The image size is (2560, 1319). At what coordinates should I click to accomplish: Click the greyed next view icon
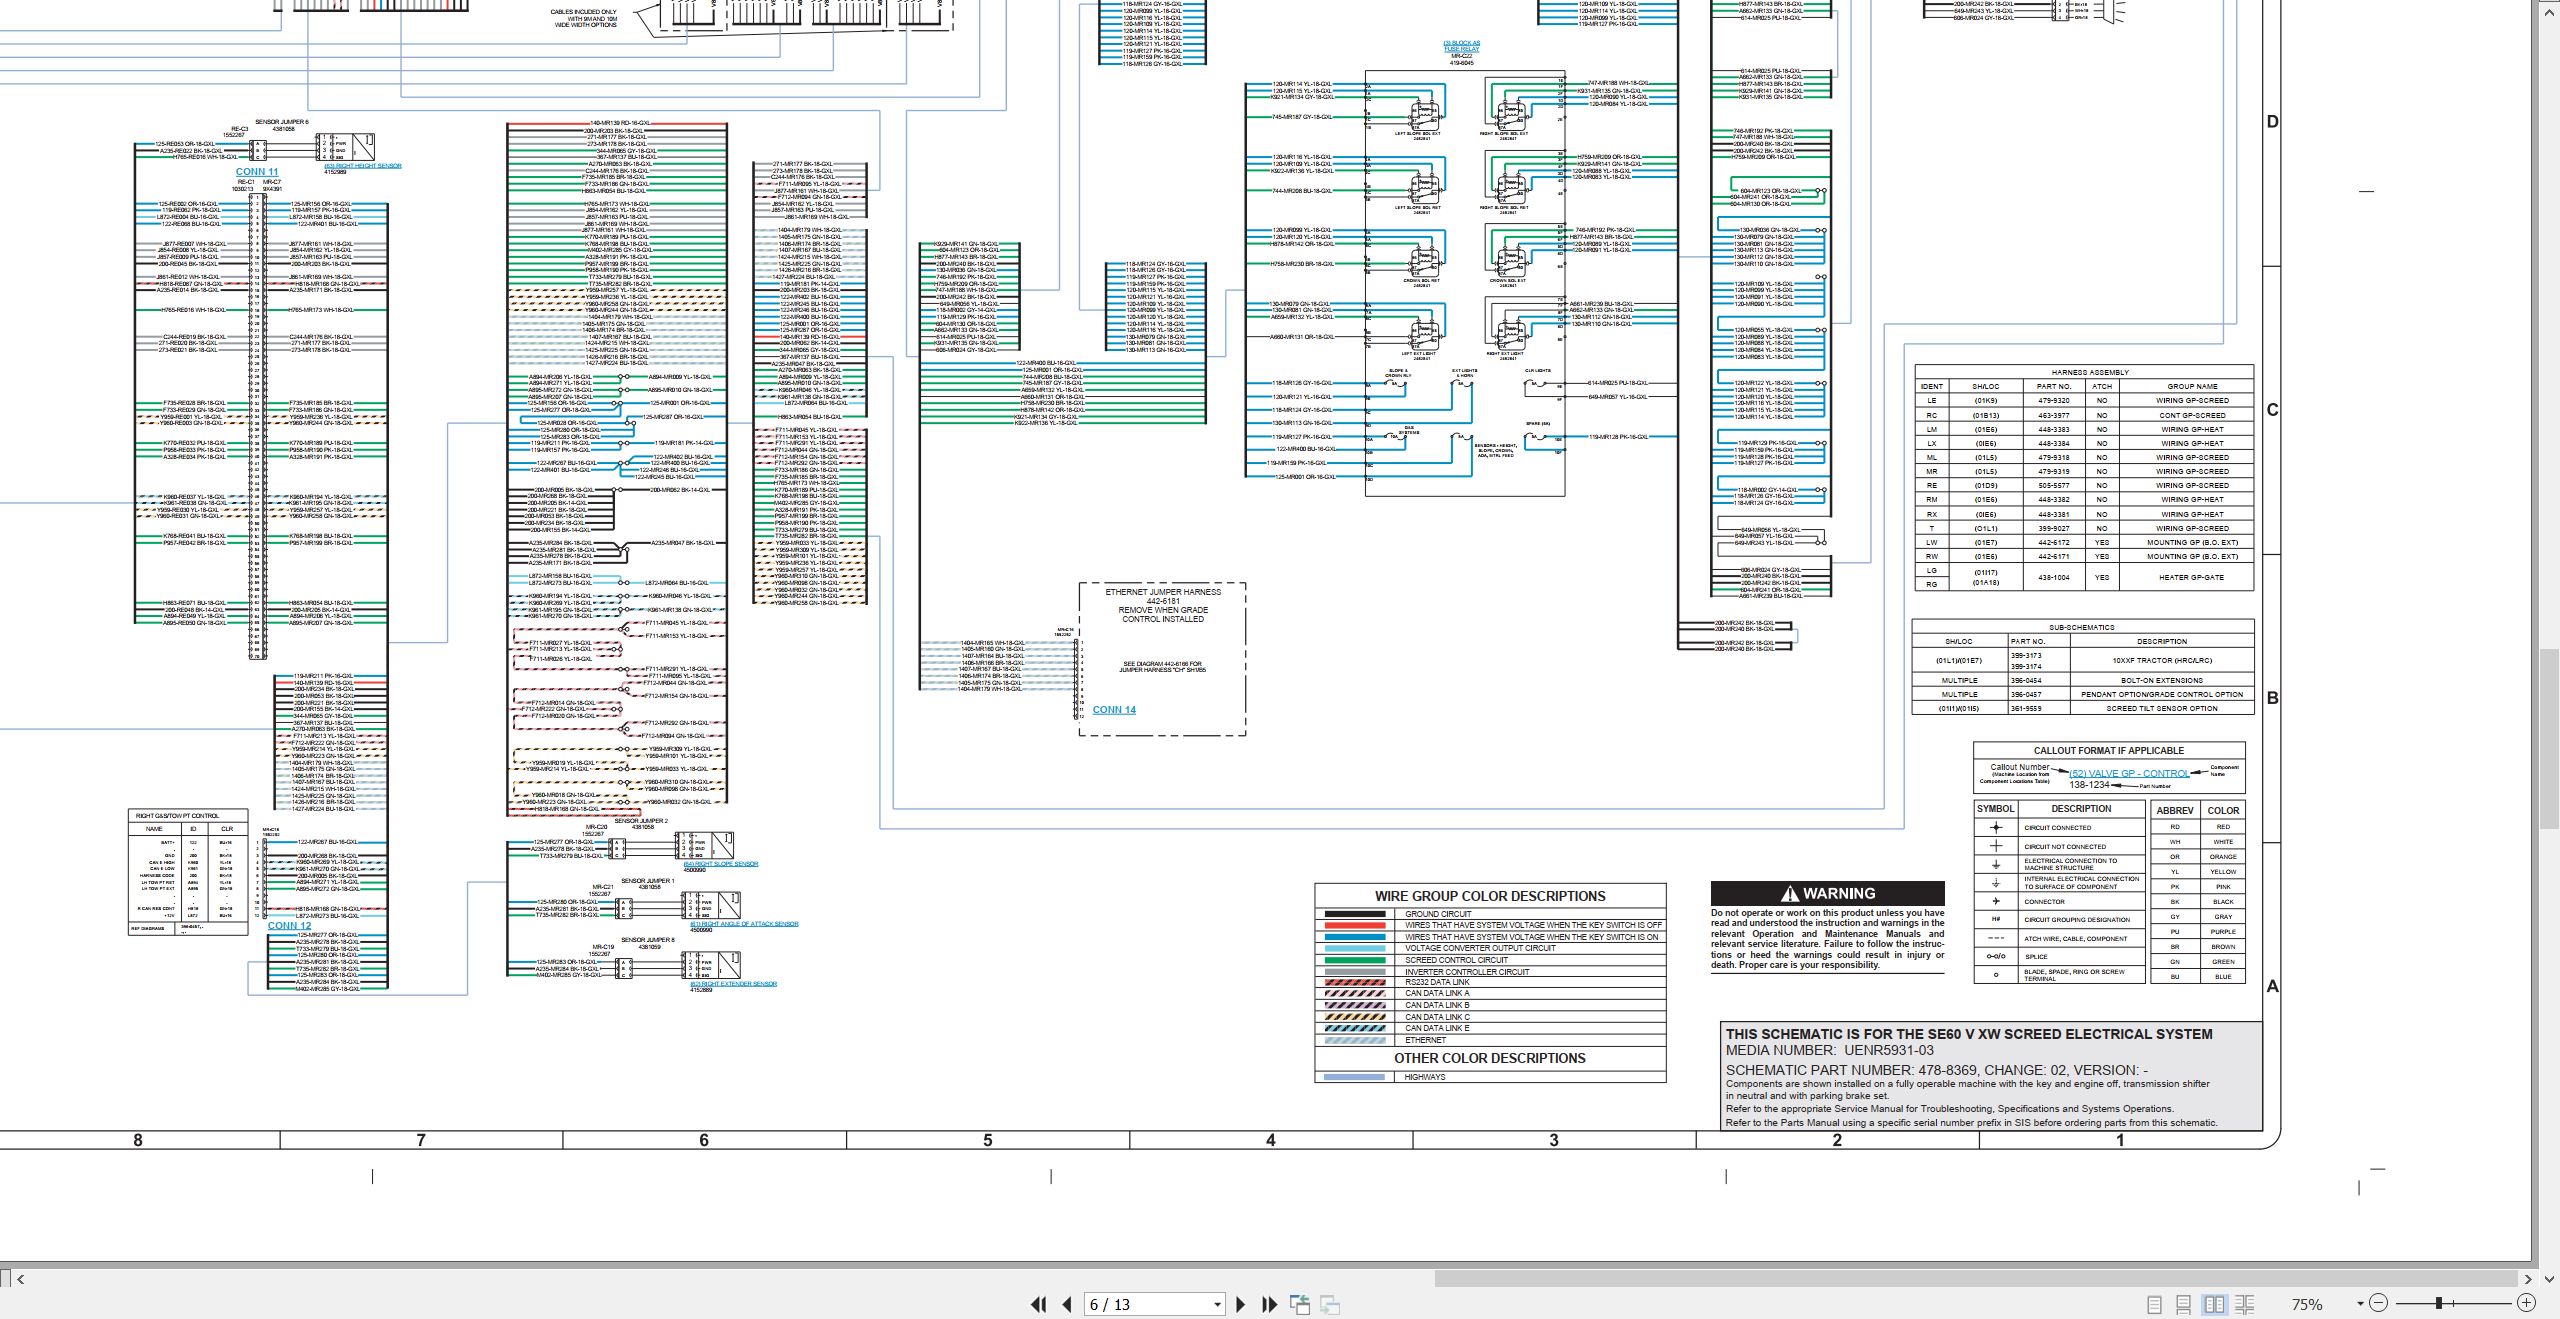point(1330,1304)
